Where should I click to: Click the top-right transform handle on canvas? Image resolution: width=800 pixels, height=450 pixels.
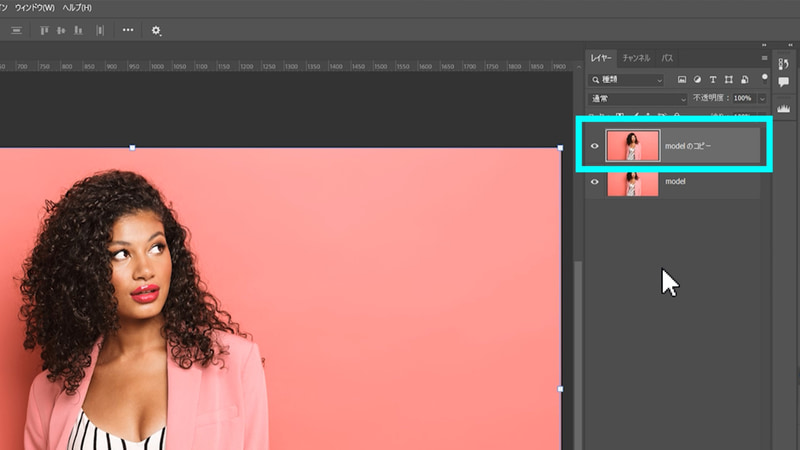point(560,147)
